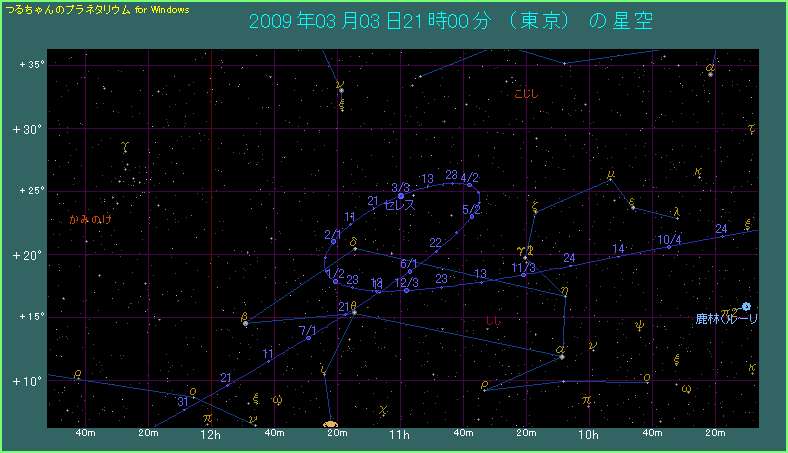The width and height of the screenshot is (788, 453).
Task: Click the blue Lulin comet icon
Action: pos(746,306)
